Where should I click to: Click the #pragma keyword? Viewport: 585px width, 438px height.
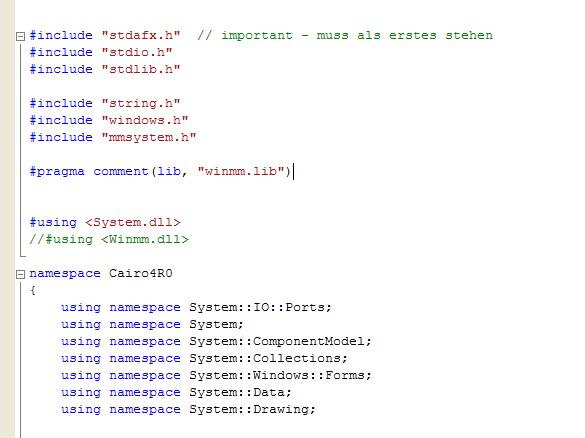57,172
